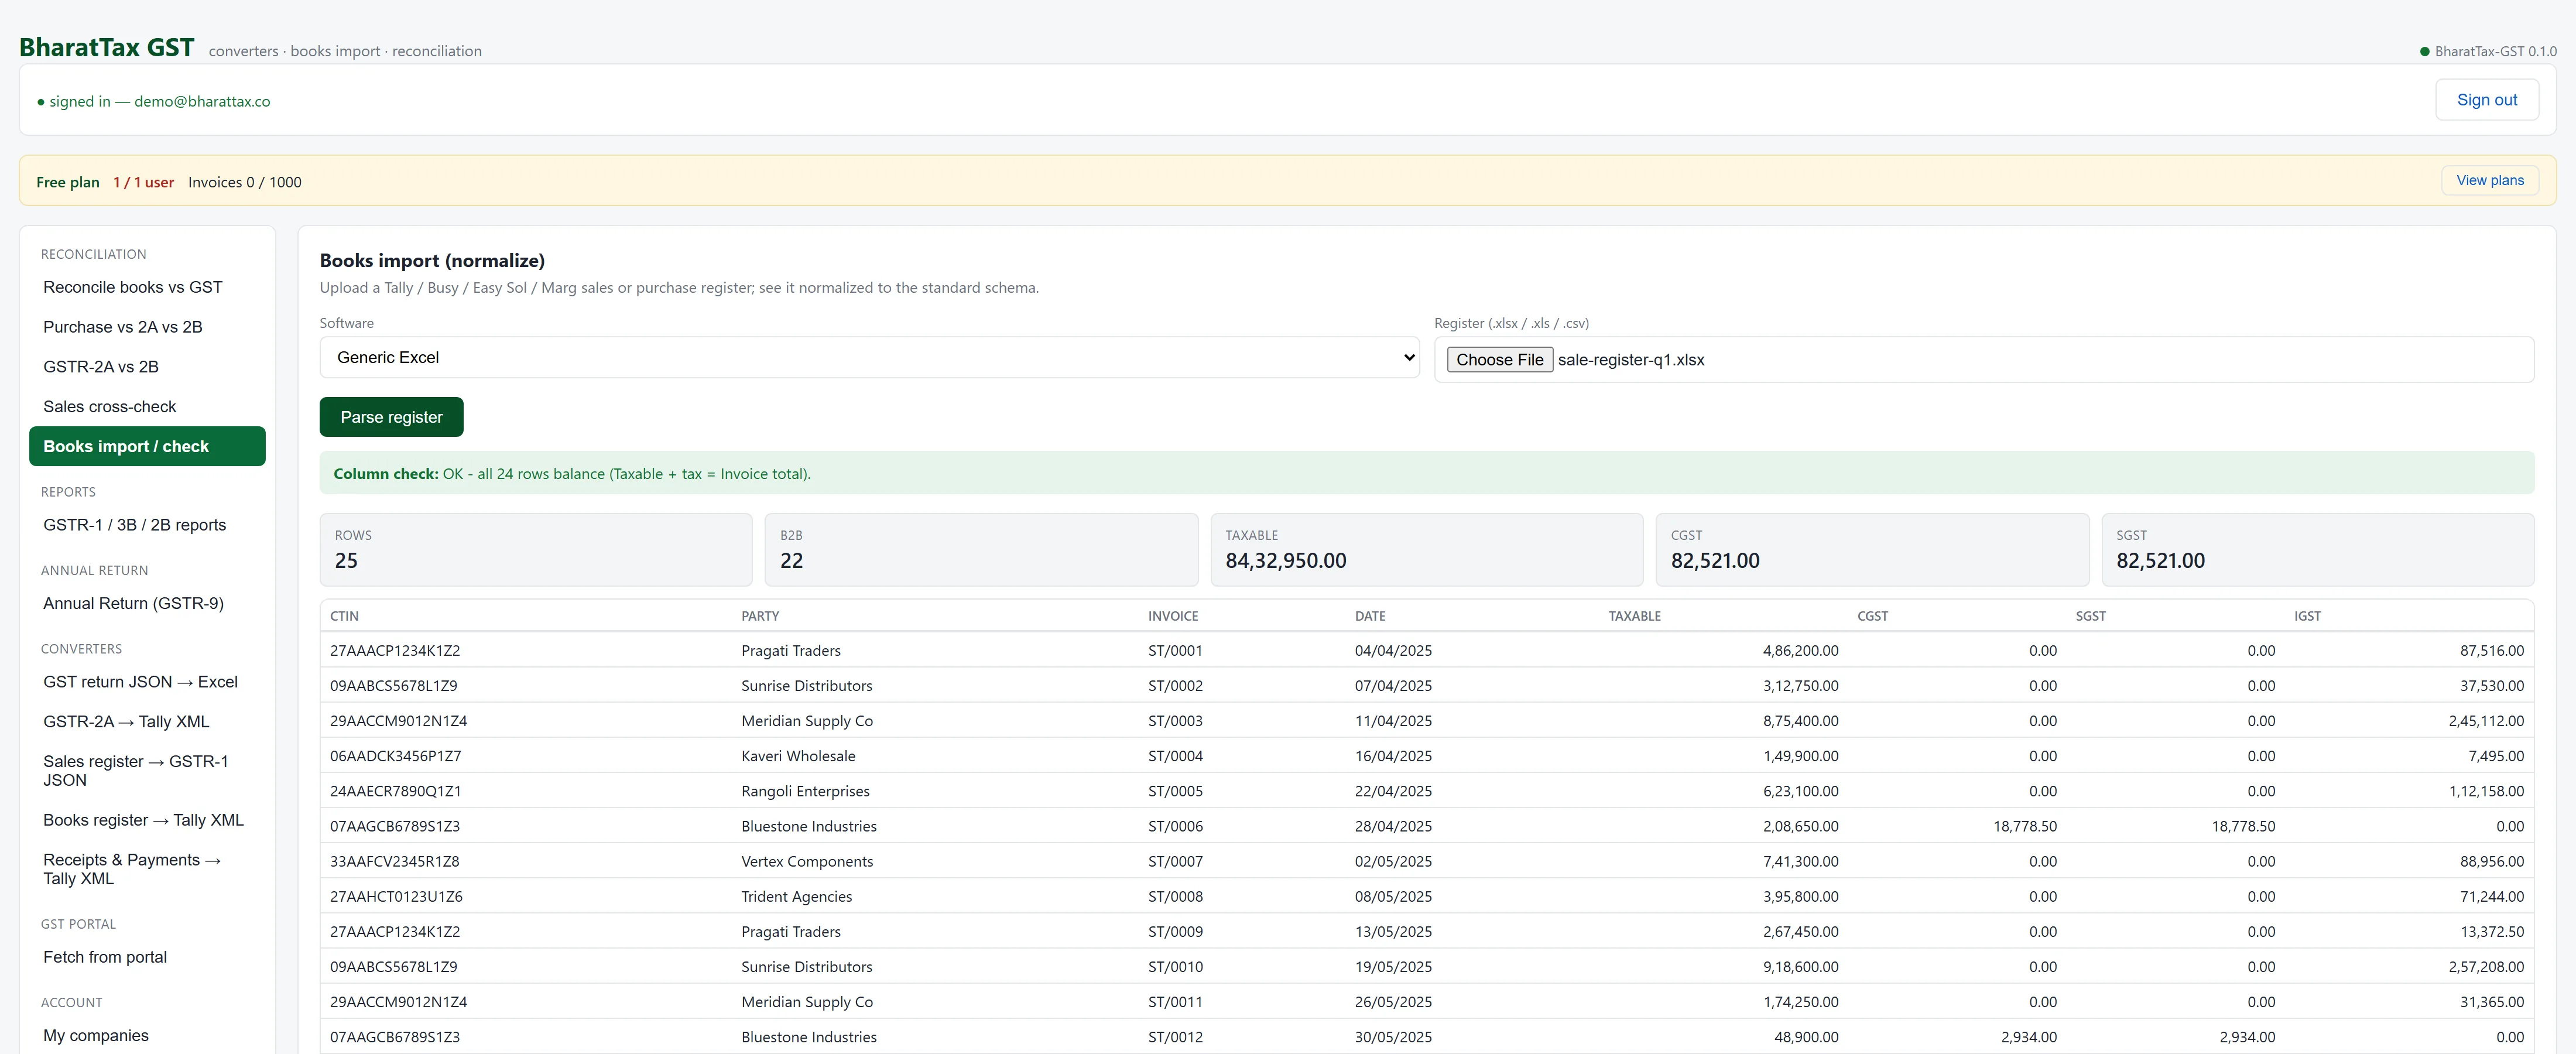Click IGST value 31,365.00
The height and width of the screenshot is (1054, 2576).
[x=2492, y=1002]
